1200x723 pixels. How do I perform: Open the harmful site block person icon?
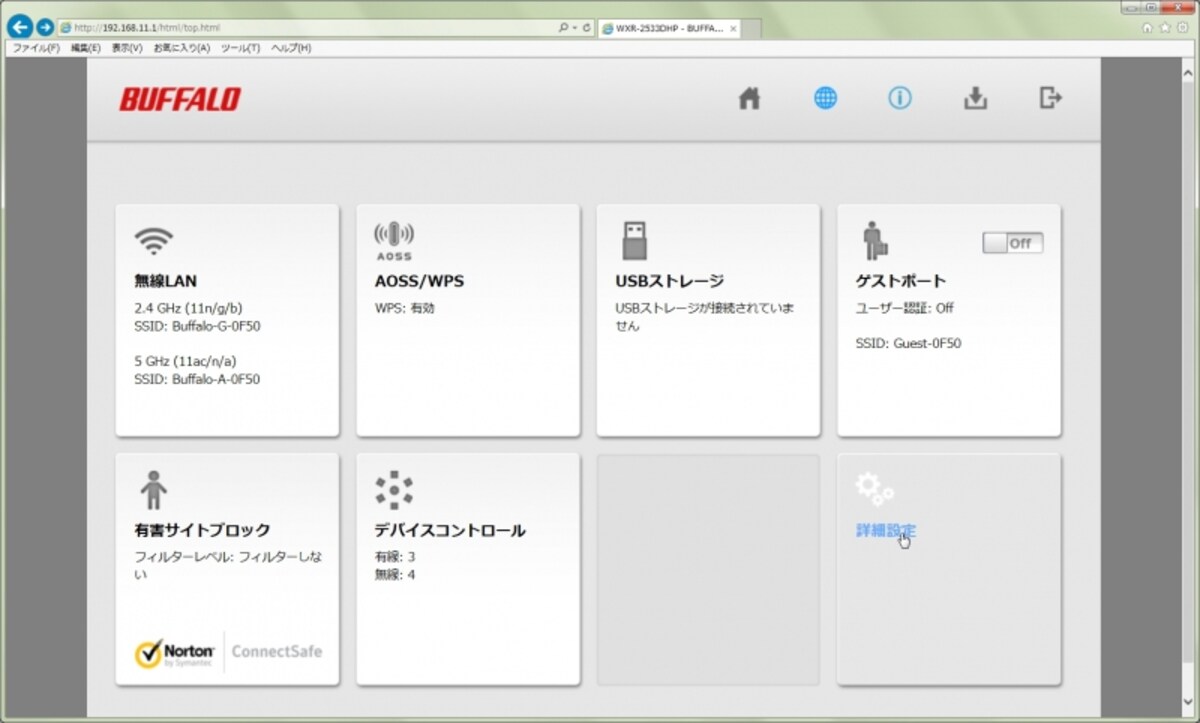(x=153, y=490)
